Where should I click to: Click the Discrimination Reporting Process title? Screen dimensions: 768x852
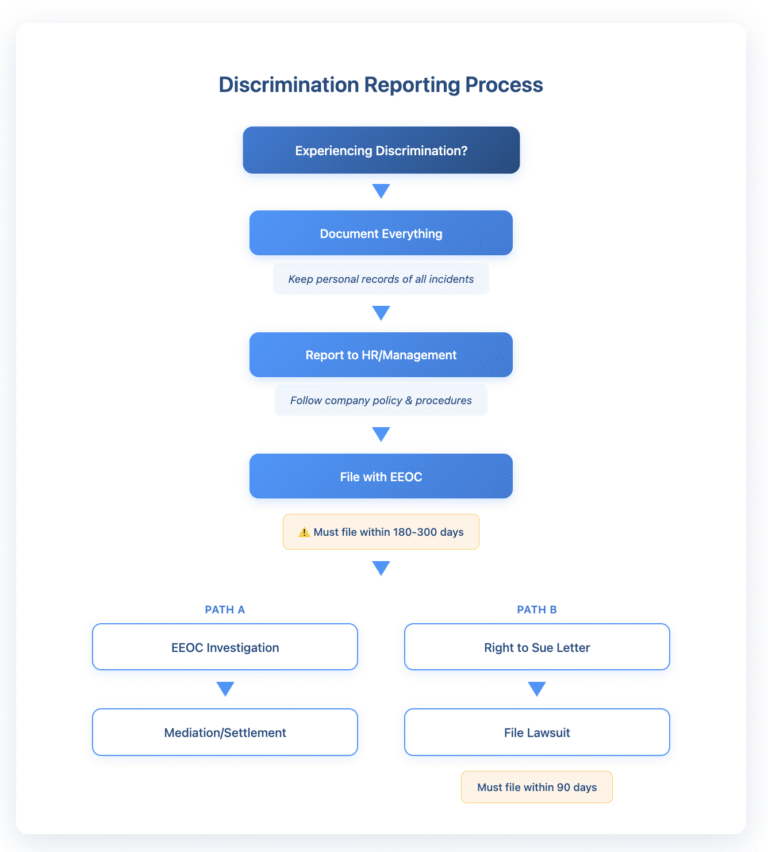tap(381, 85)
